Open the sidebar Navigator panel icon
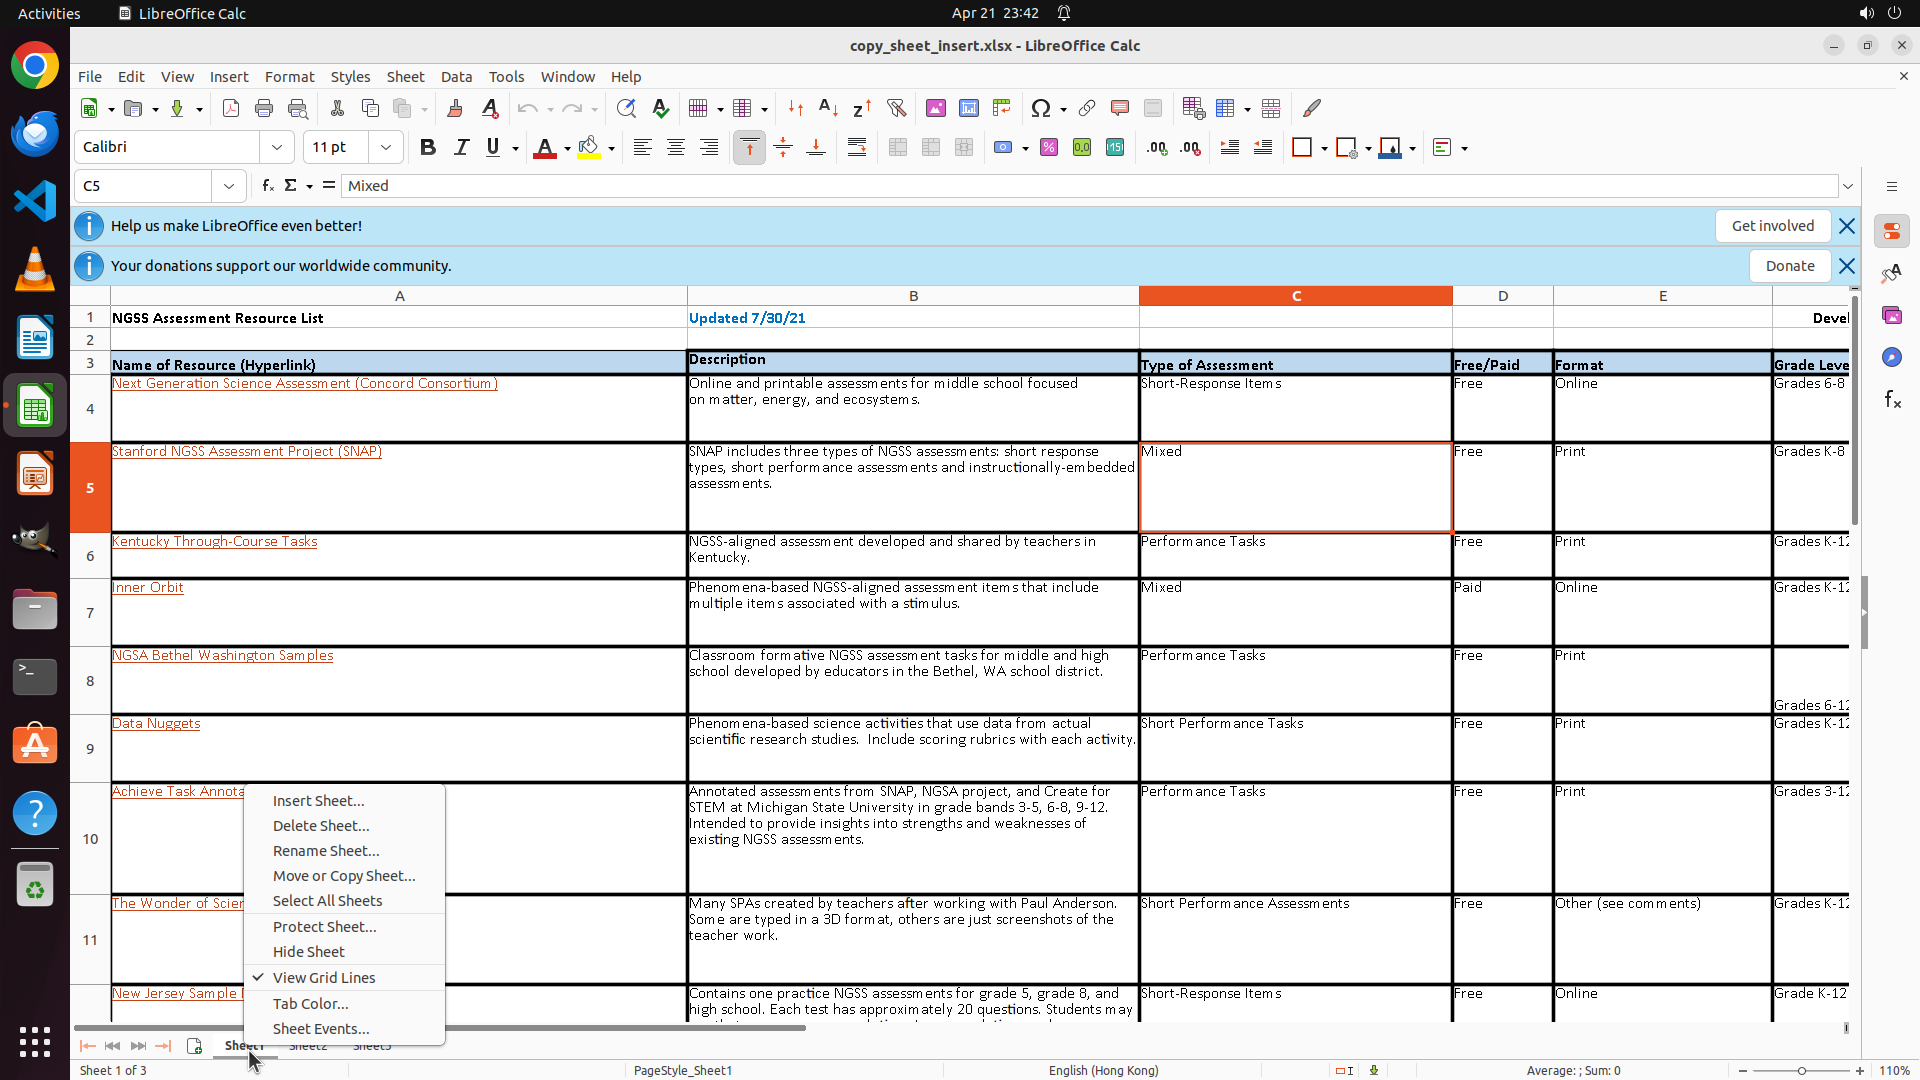This screenshot has height=1080, width=1920. (1891, 358)
